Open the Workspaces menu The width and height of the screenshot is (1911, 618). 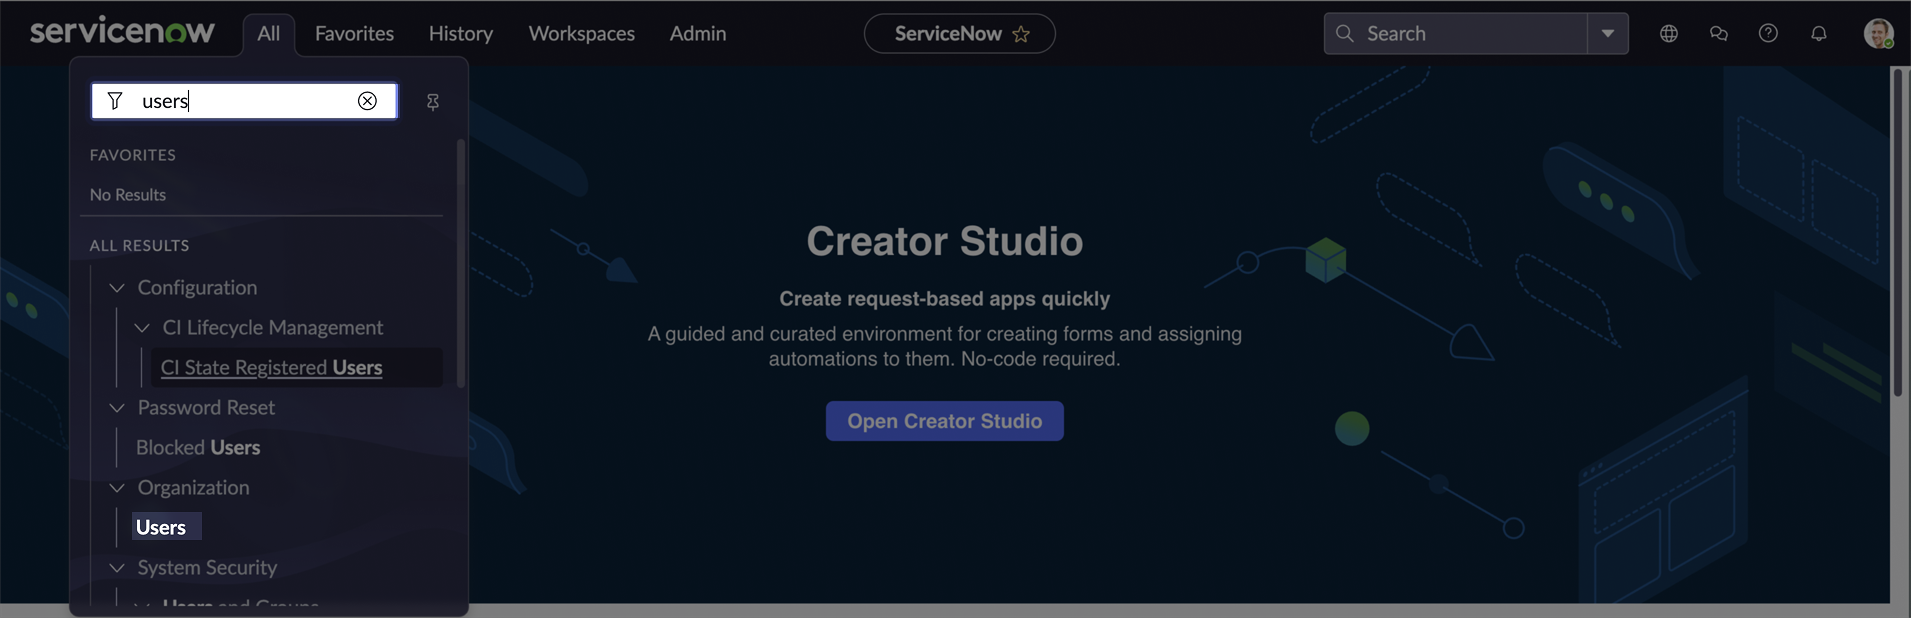[x=582, y=33]
